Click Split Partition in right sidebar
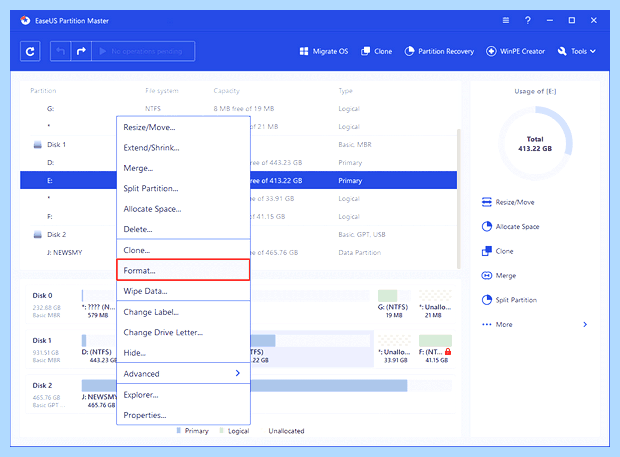The image size is (620, 457). point(509,300)
